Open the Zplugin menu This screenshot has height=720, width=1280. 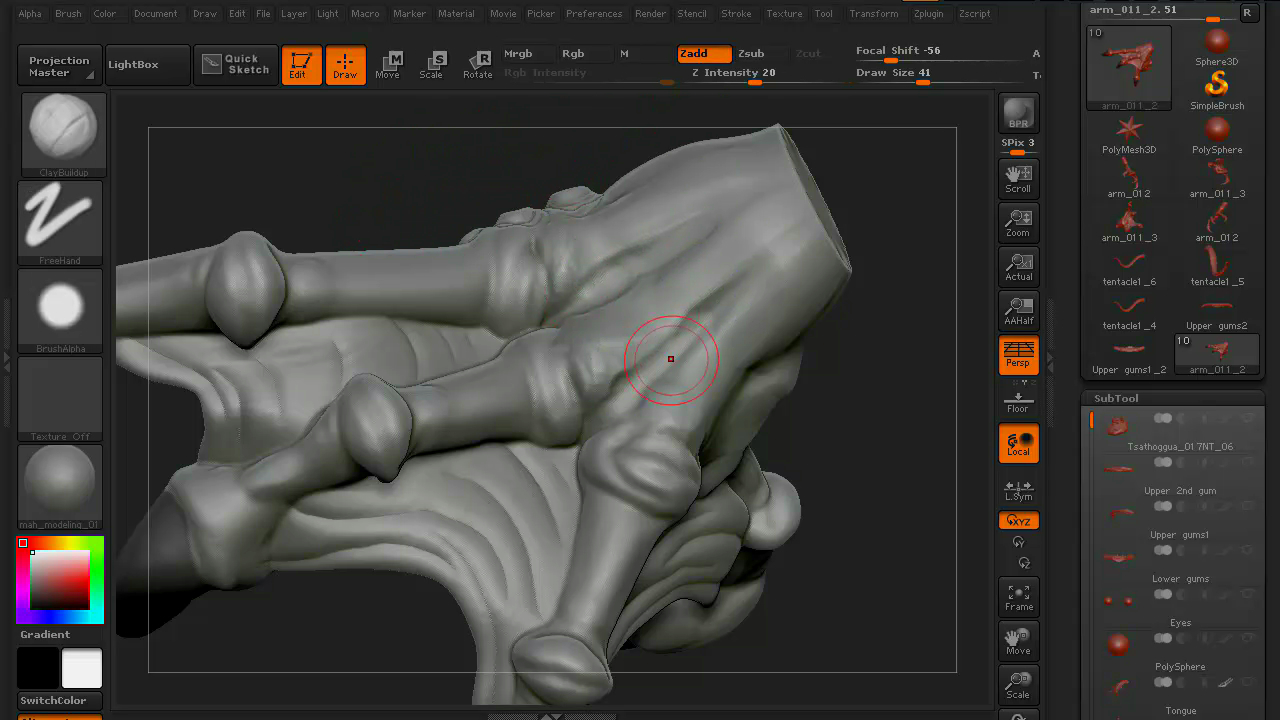(x=927, y=14)
